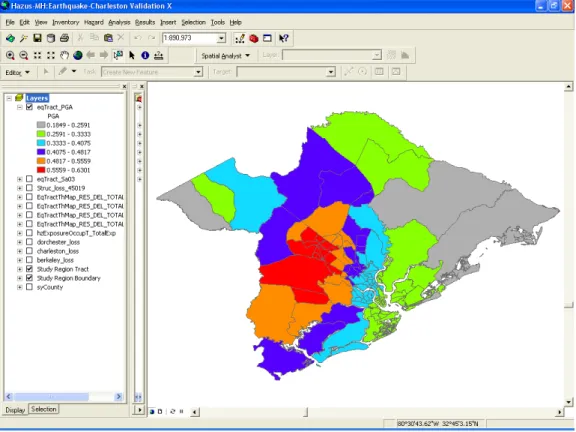Click the Fixed Zoom Out icon

click(x=51, y=55)
